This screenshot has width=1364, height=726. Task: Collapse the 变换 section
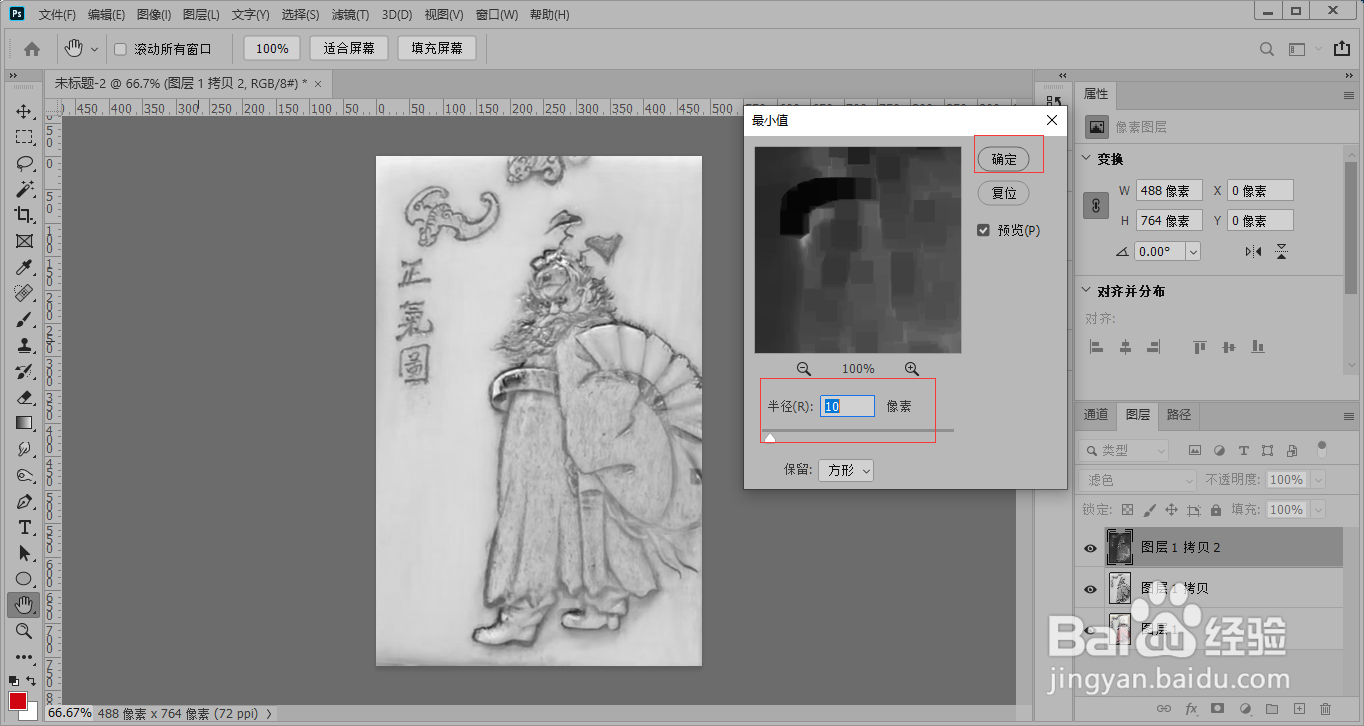(x=1086, y=159)
